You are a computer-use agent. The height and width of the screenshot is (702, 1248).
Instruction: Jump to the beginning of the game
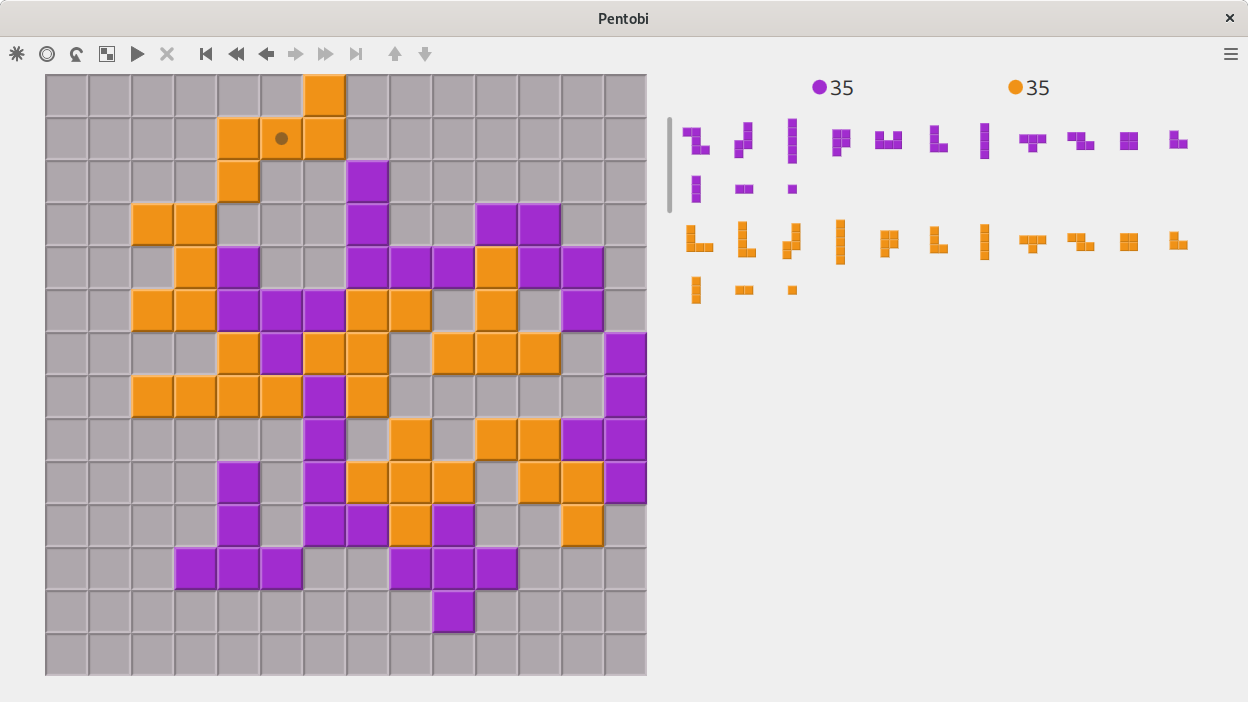pos(206,54)
